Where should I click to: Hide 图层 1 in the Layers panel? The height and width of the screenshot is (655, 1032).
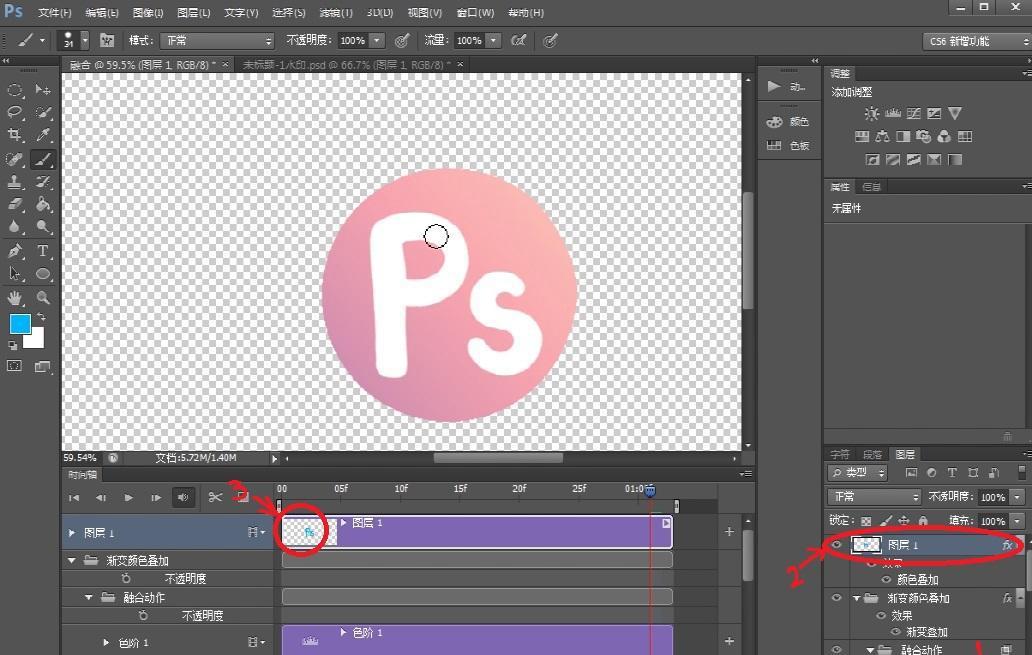click(x=837, y=544)
